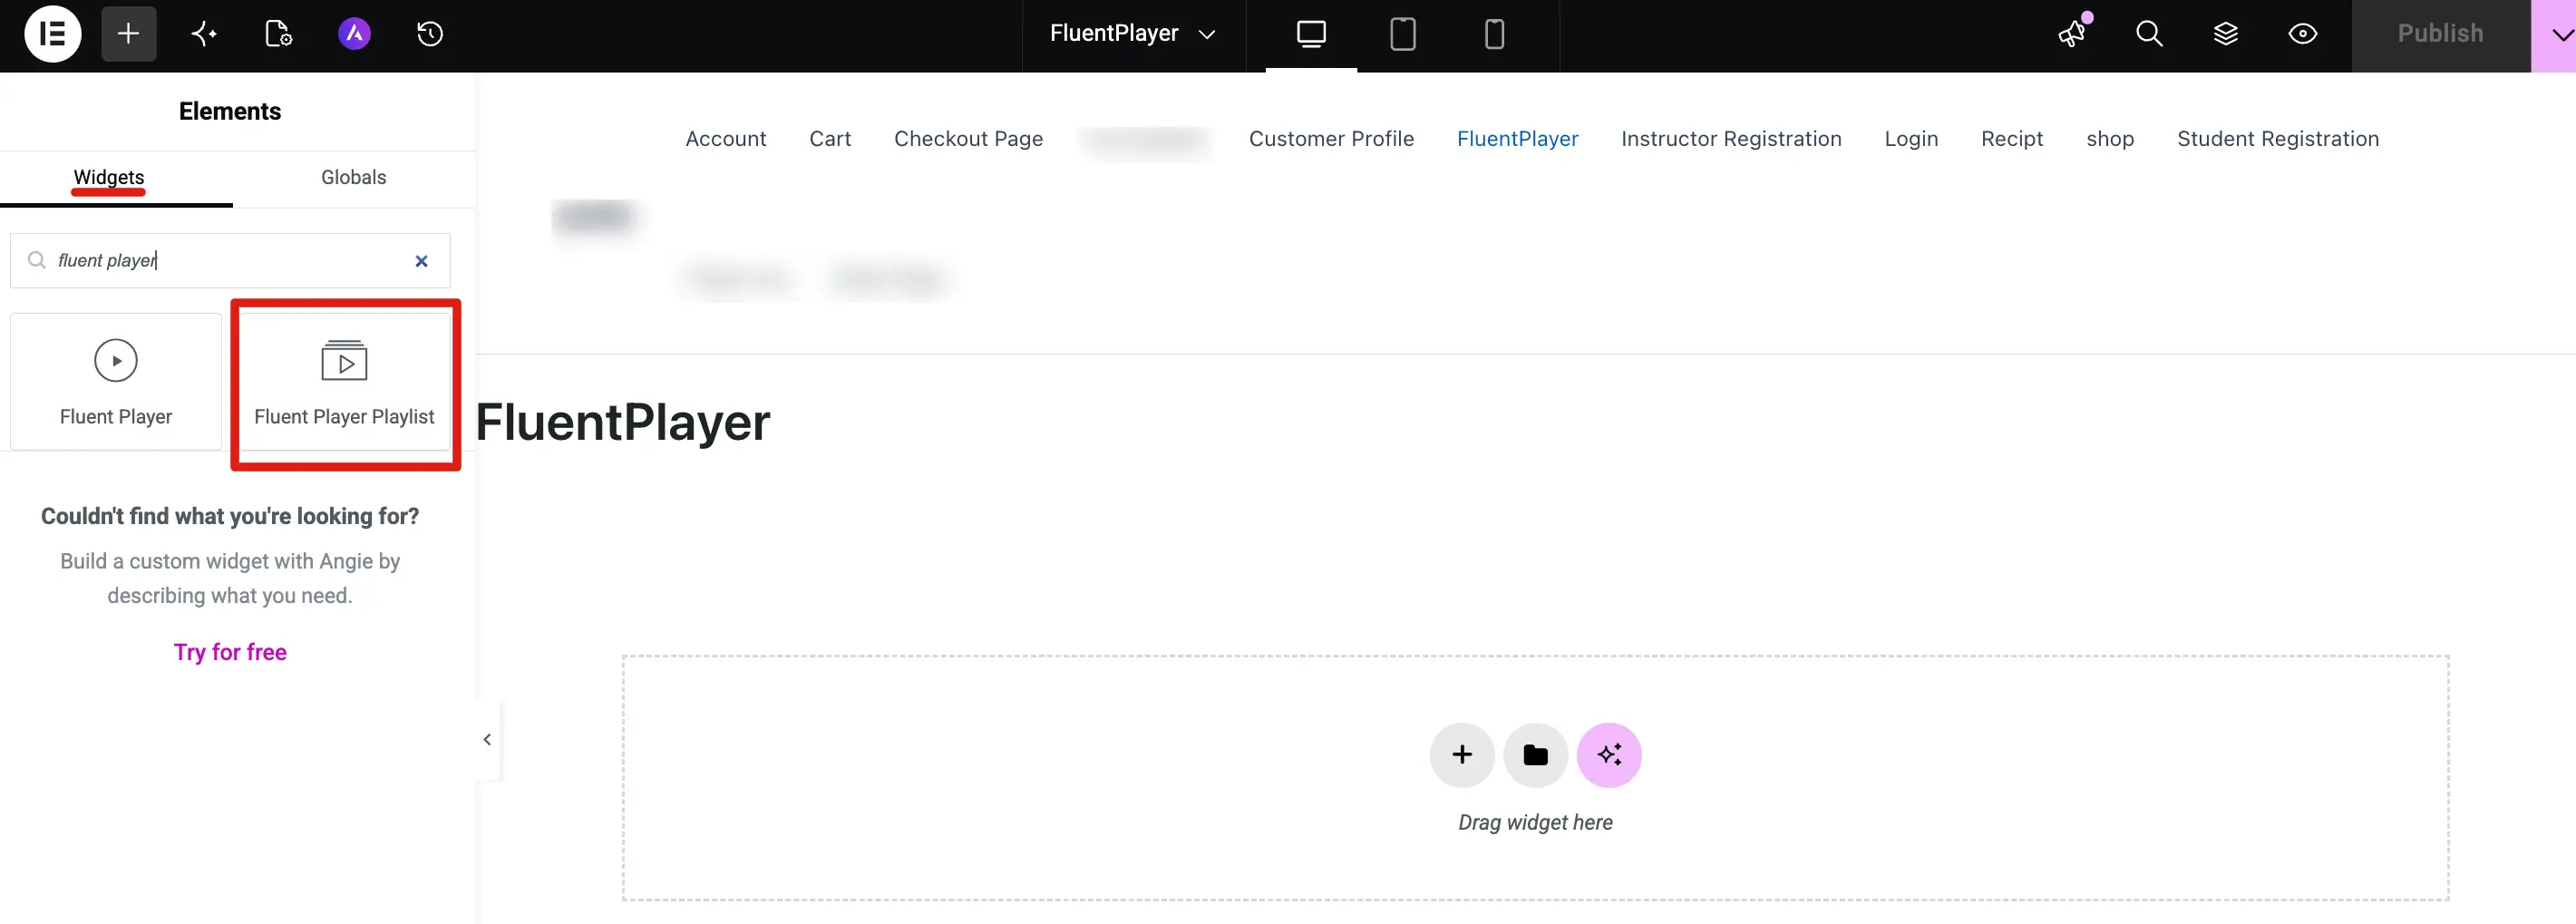Screen dimensions: 2576x924
Task: Open the Account nav link
Action: click(725, 139)
